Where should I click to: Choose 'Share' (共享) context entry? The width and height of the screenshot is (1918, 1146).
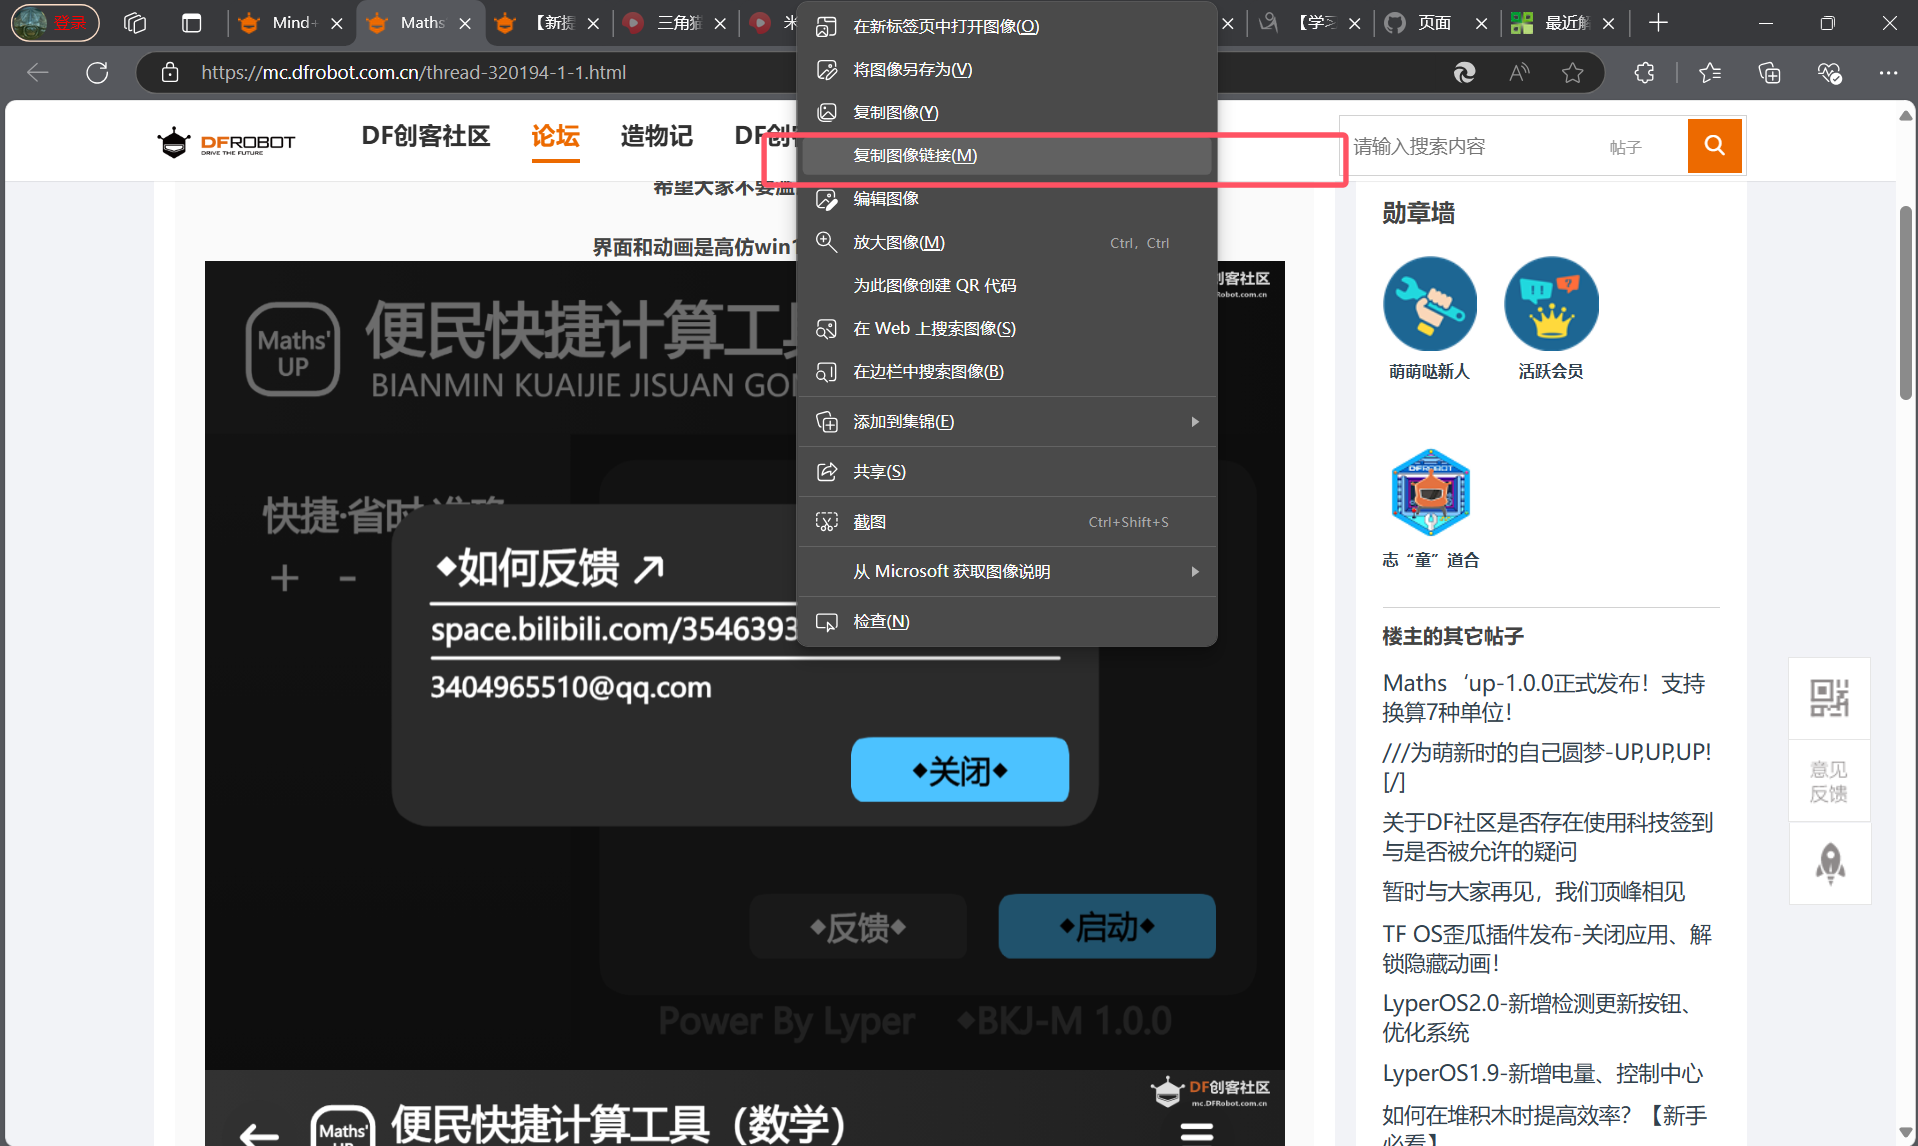[1007, 472]
